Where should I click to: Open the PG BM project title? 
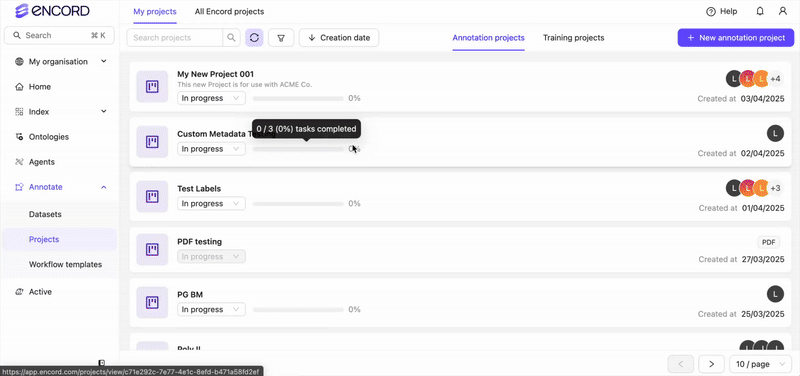pyautogui.click(x=190, y=295)
